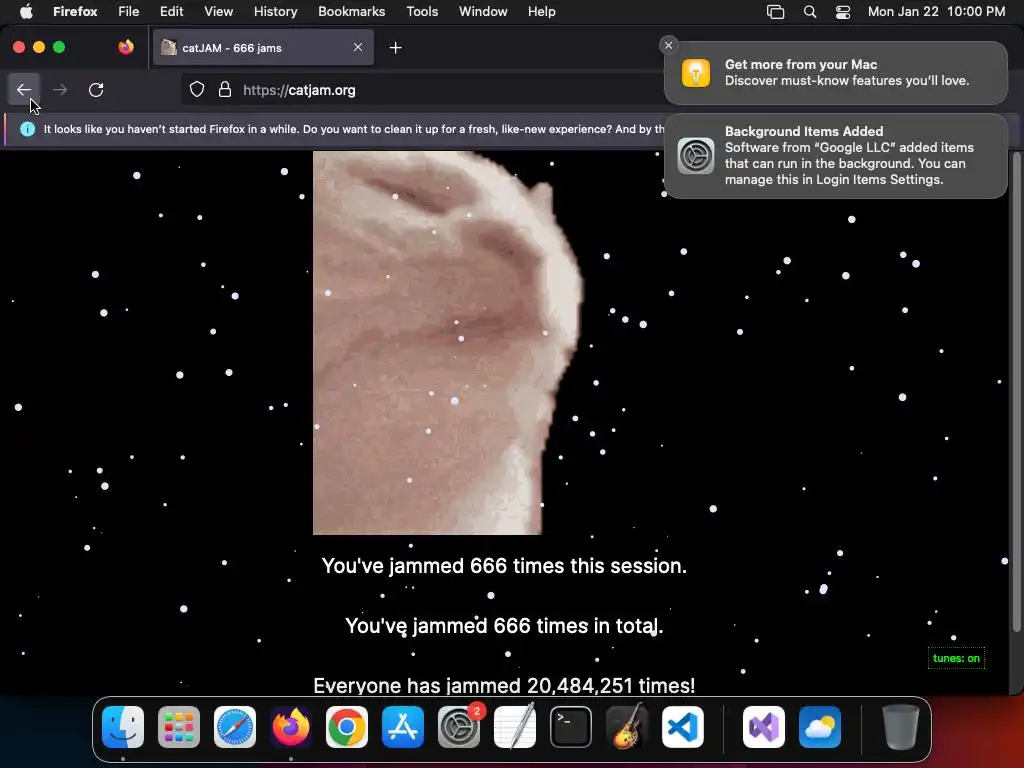Open the Tools menu
This screenshot has width=1024, height=768.
click(422, 11)
